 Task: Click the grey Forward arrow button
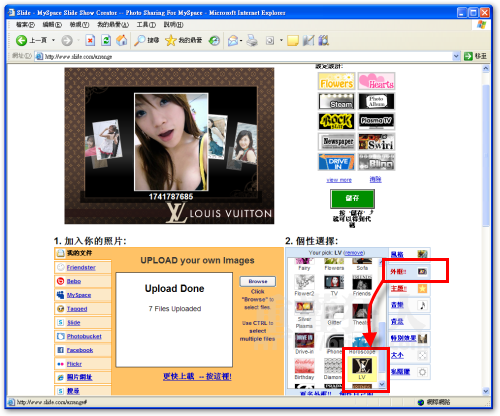67,41
